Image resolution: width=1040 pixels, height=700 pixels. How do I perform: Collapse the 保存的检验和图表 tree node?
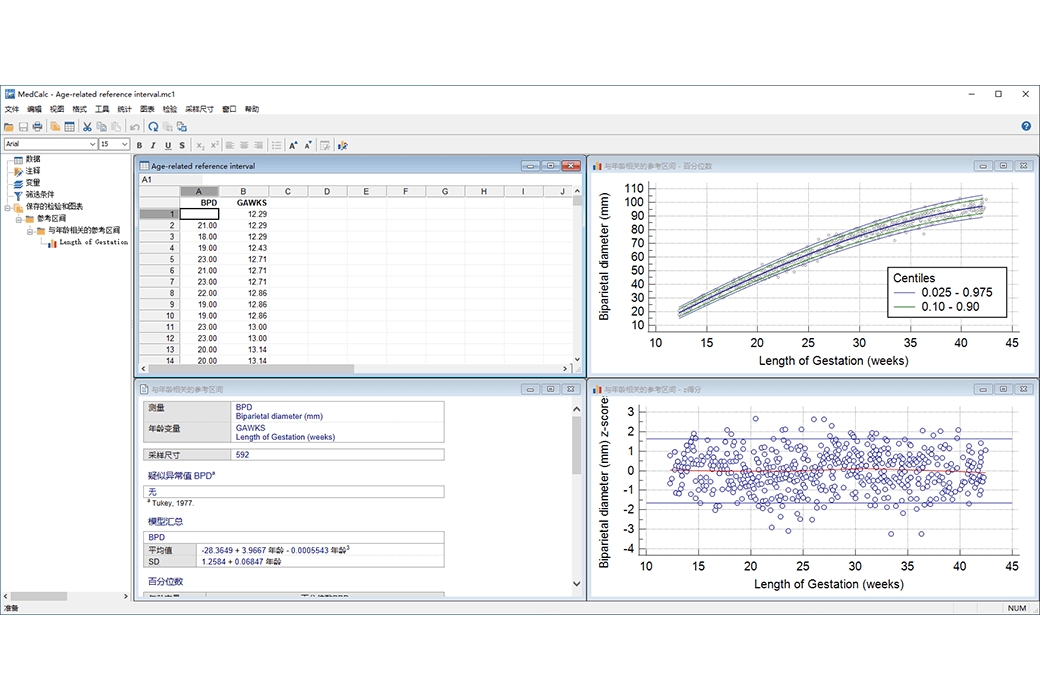7,207
